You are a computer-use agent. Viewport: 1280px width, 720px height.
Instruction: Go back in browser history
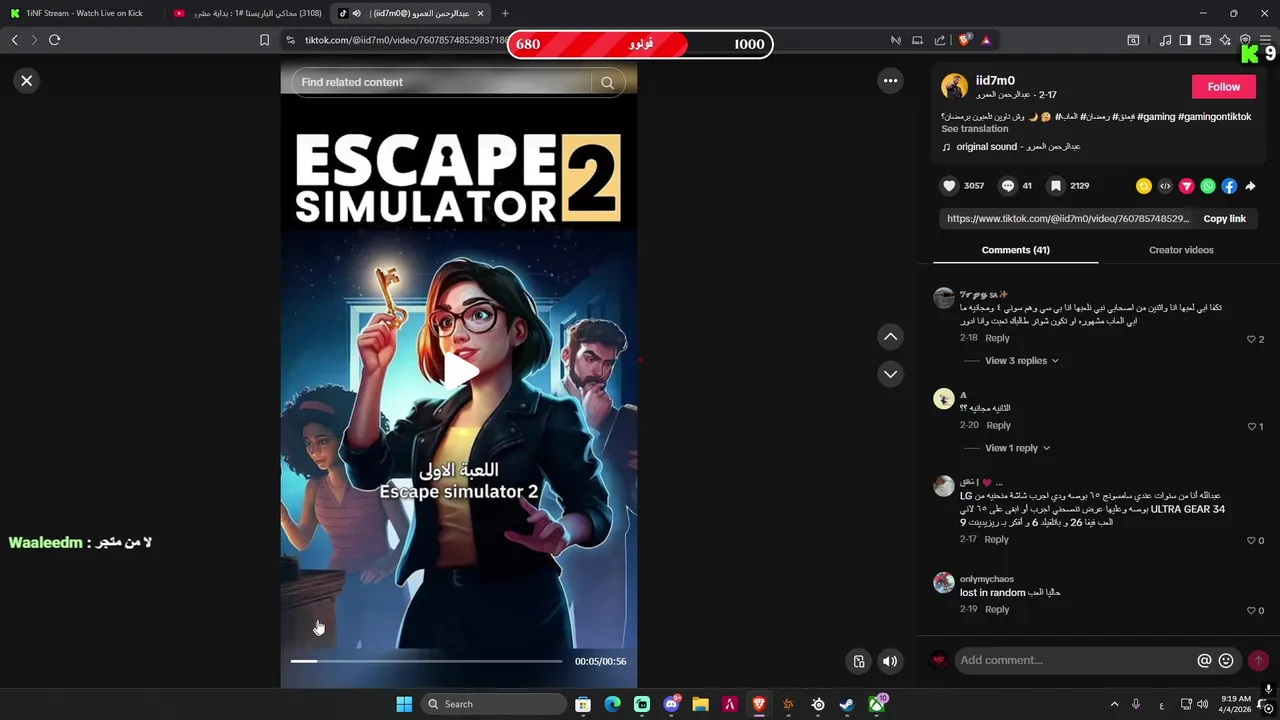pyautogui.click(x=14, y=40)
